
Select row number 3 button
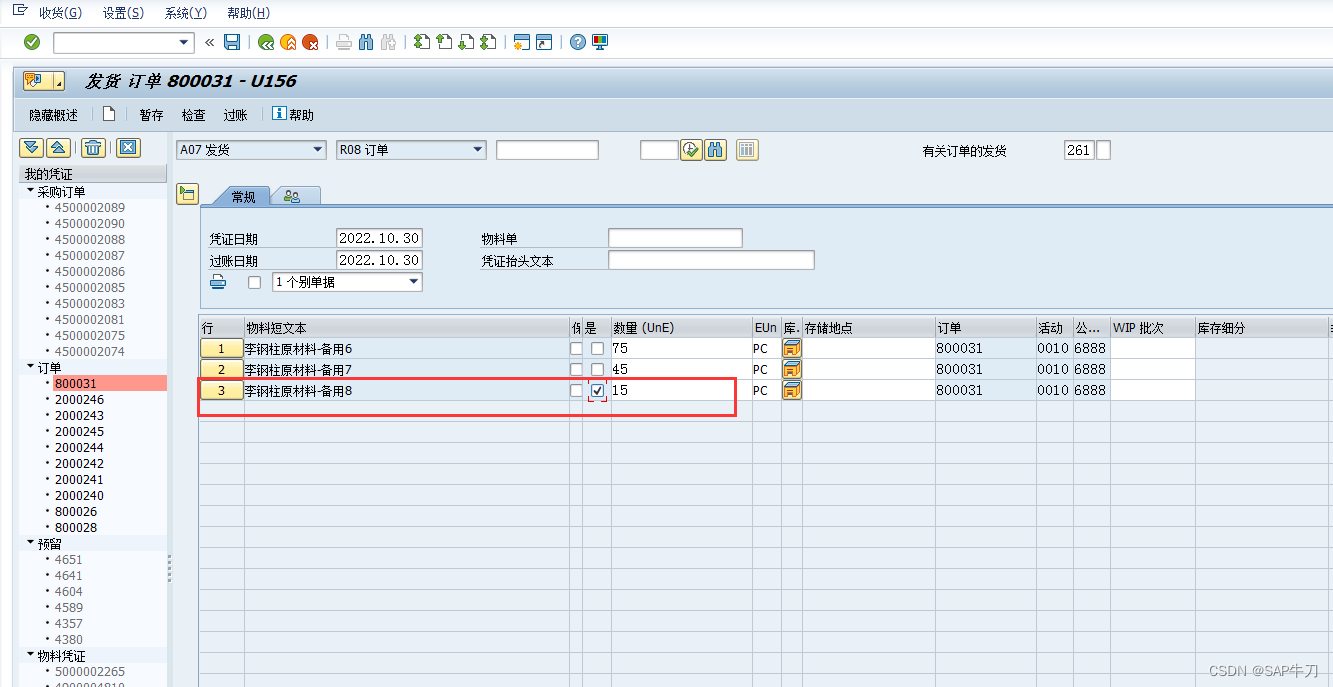[221, 391]
